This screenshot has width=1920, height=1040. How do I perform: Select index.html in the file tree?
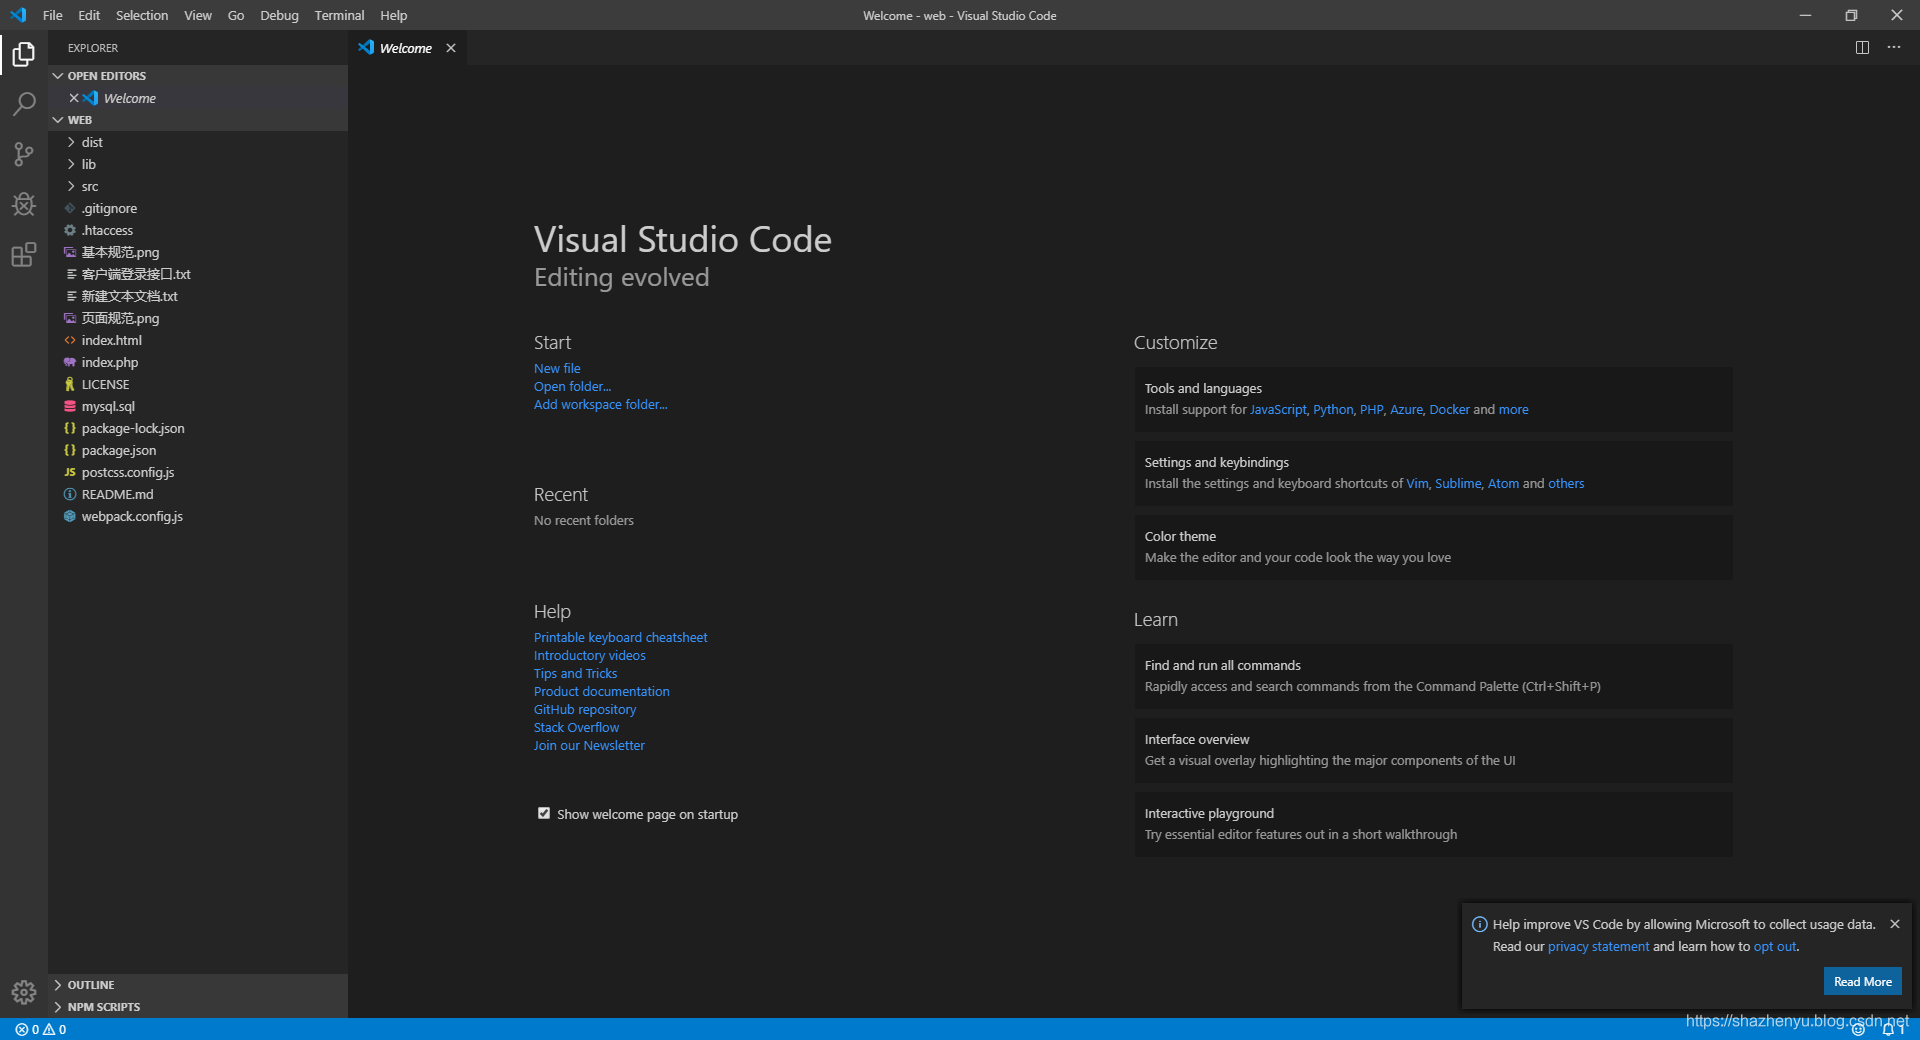point(111,340)
